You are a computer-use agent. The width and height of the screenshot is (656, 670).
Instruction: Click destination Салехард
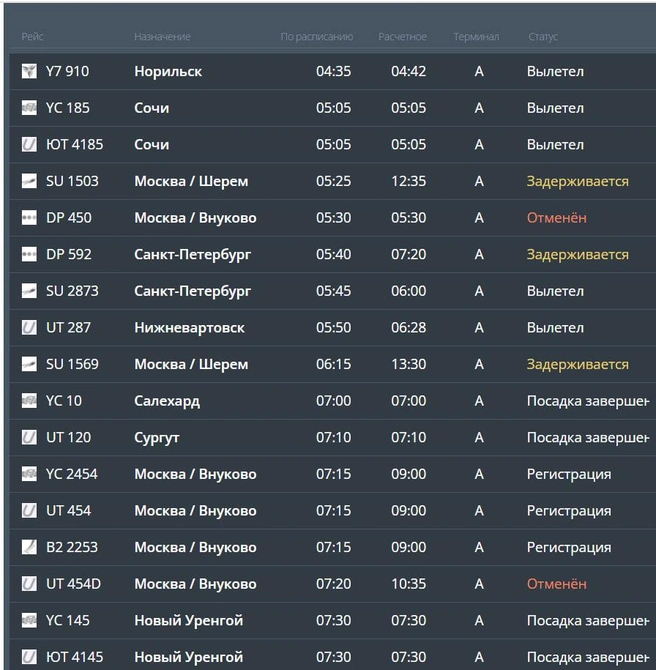(x=167, y=401)
